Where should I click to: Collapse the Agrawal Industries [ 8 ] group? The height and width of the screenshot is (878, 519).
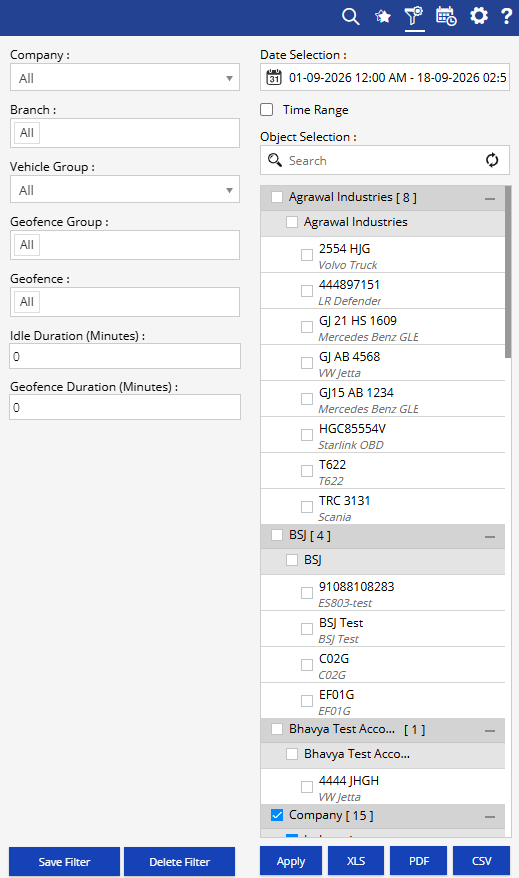(490, 199)
